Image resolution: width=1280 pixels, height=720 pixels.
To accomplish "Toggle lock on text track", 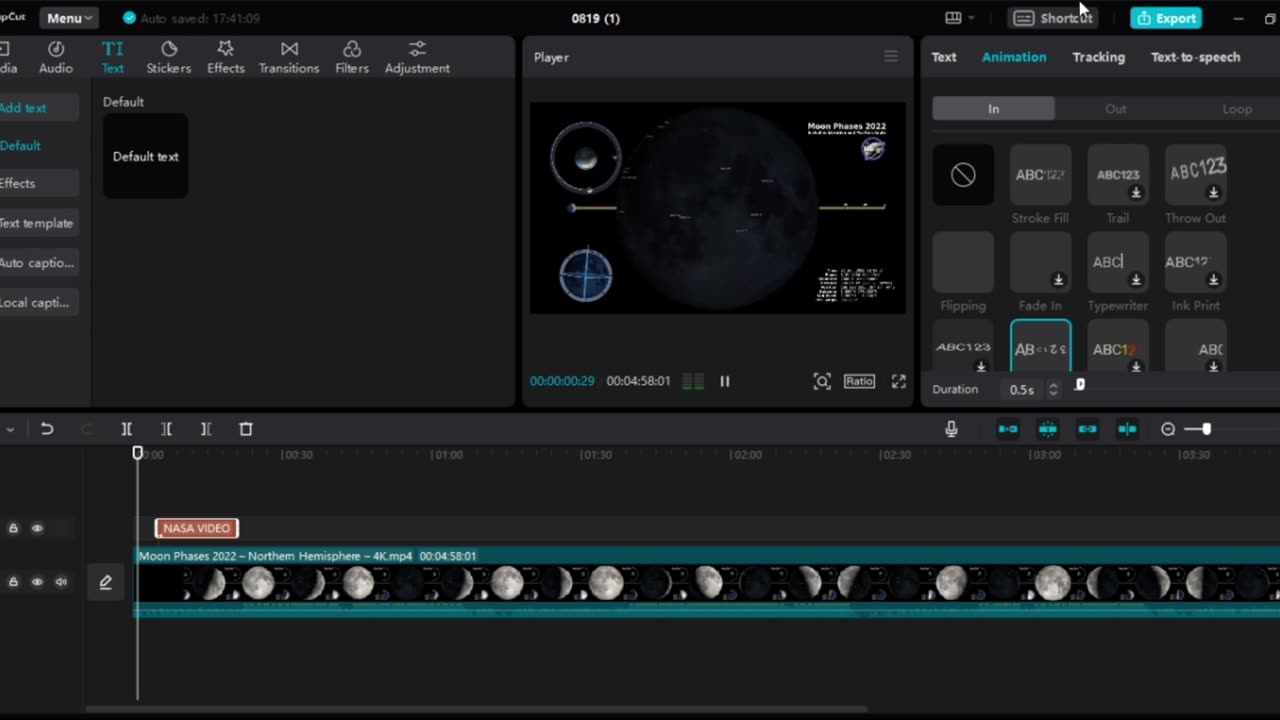I will 13,528.
